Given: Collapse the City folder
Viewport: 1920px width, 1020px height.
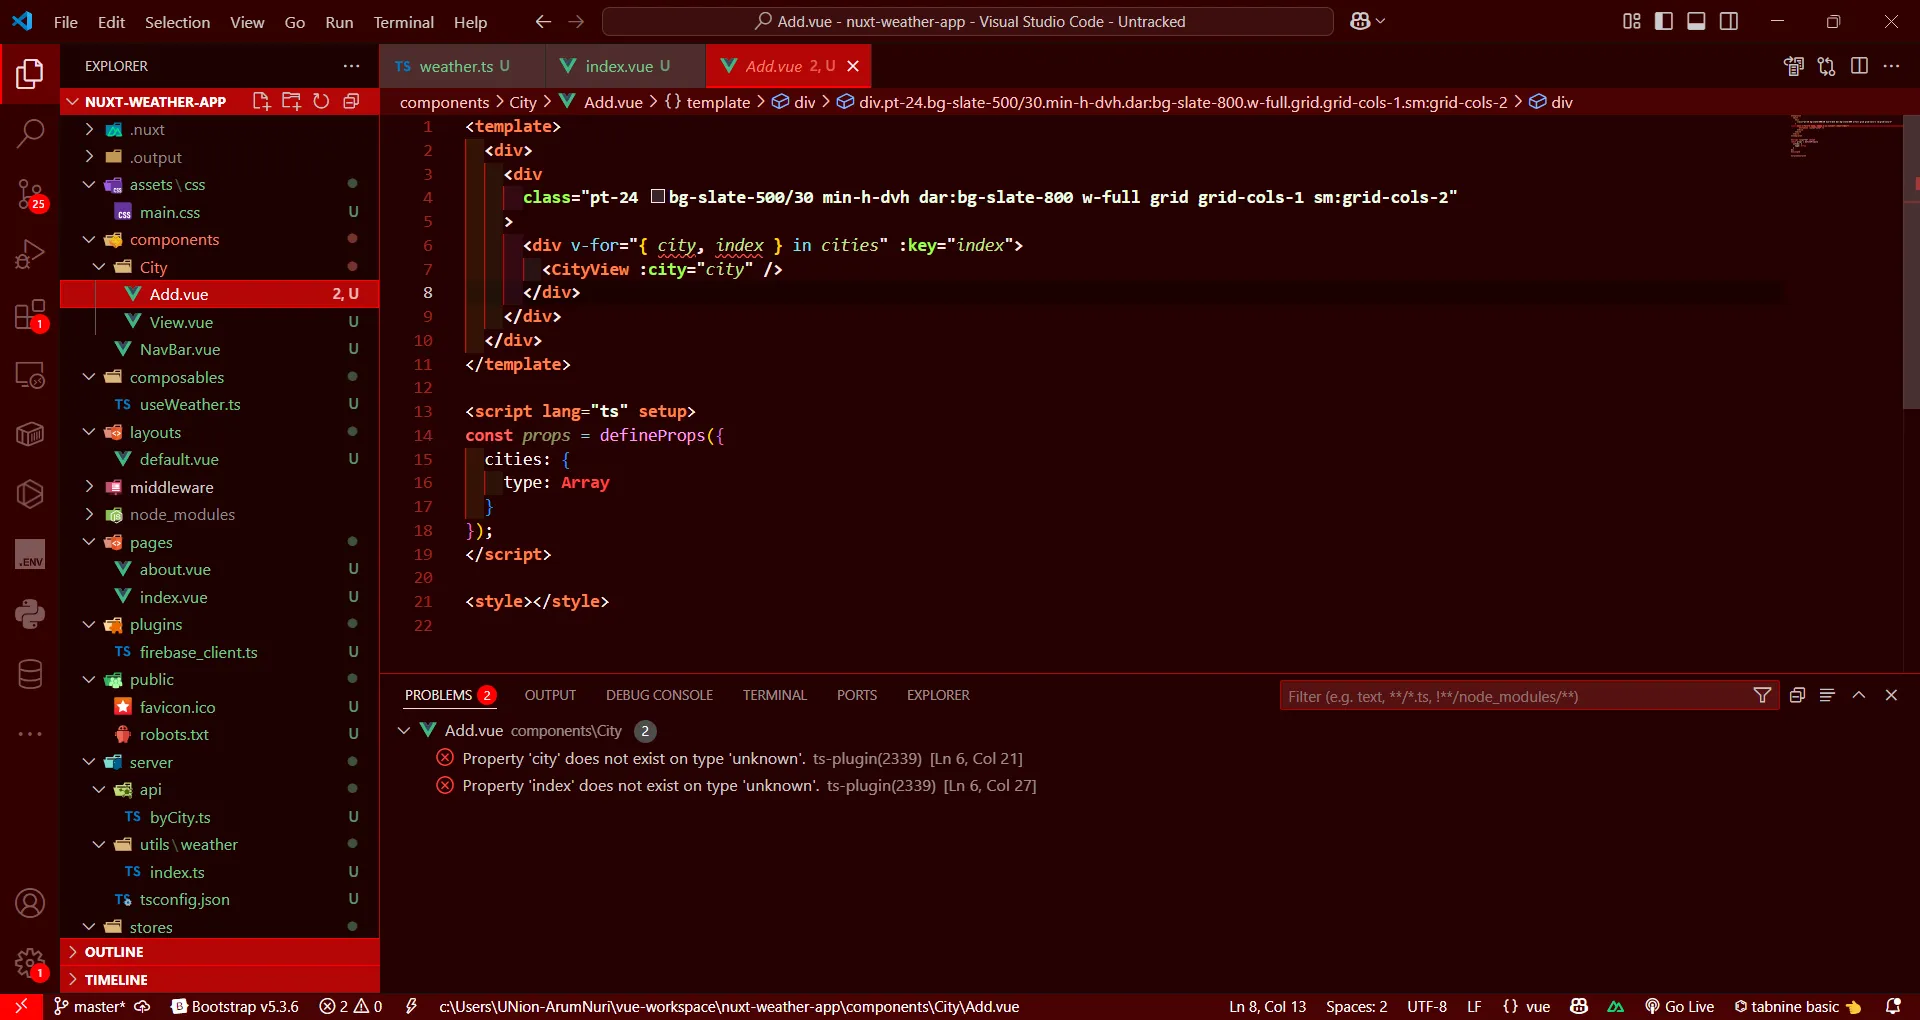Looking at the screenshot, I should coord(99,267).
